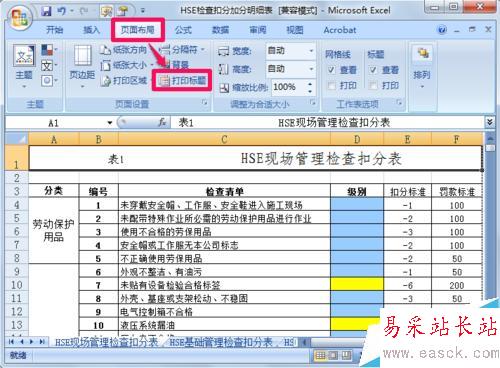Open the 视图 View tab
500x368 pixels.
(x=295, y=30)
